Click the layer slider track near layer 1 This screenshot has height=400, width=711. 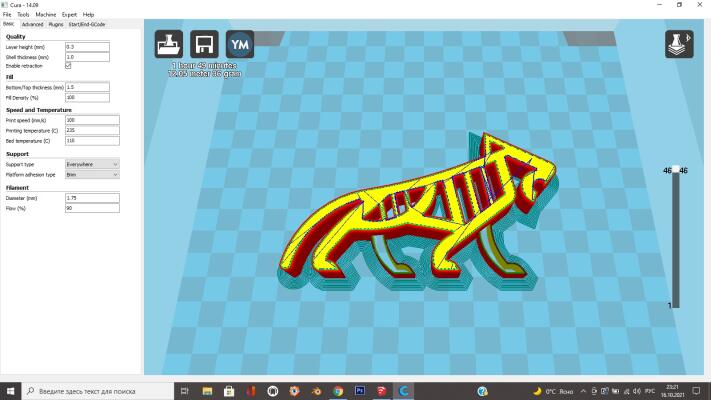[676, 303]
